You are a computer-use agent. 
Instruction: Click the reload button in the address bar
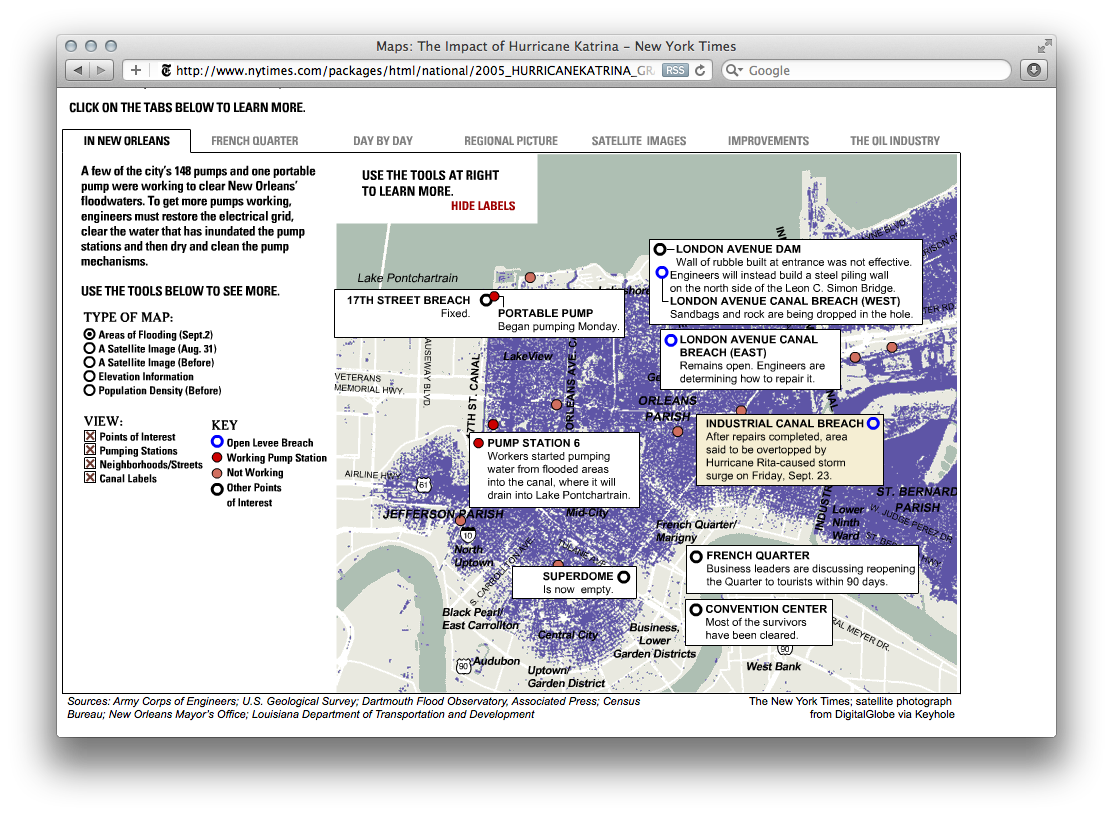(701, 70)
